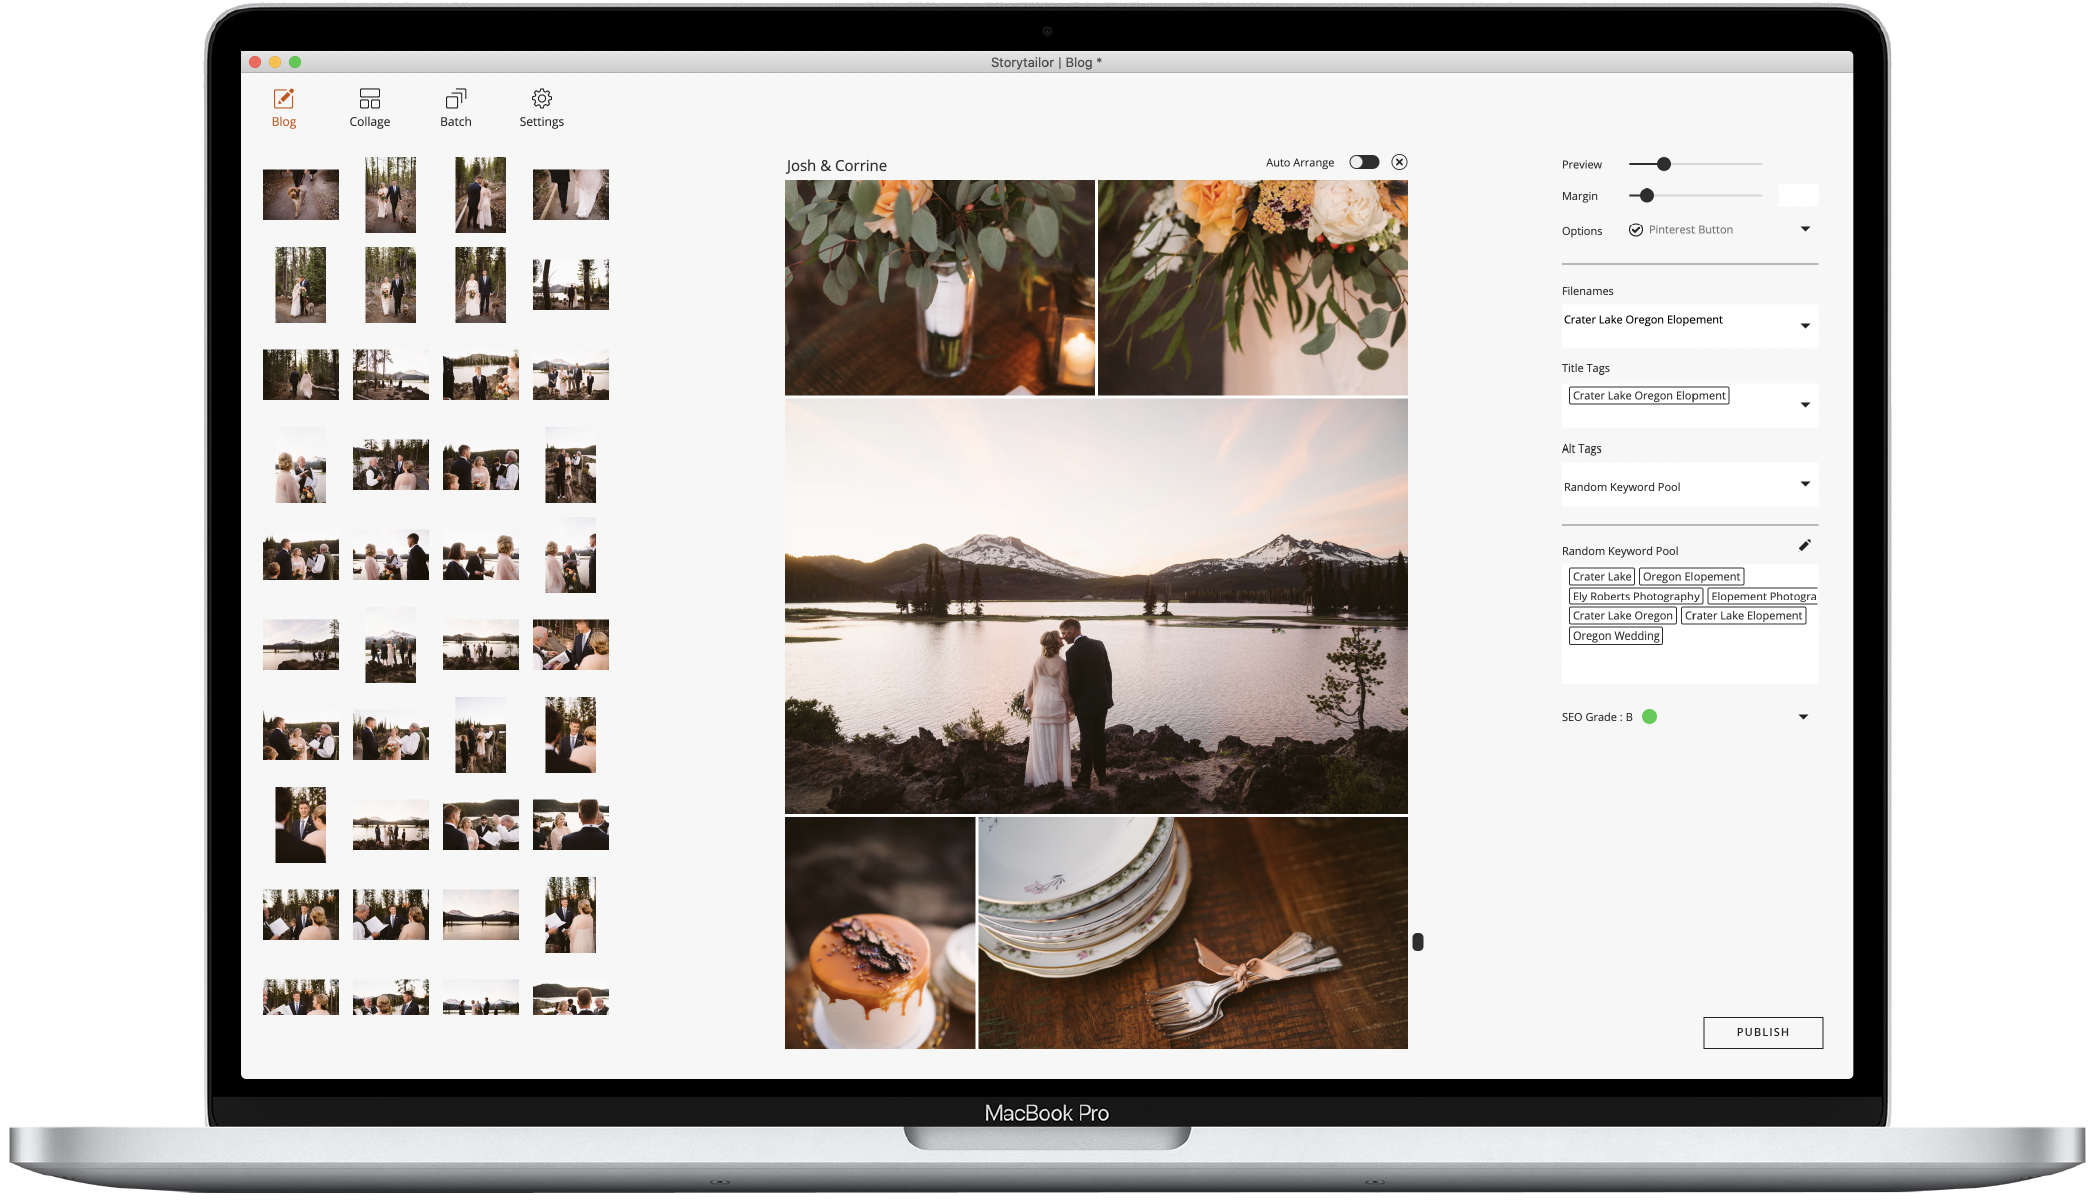2096x1201 pixels.
Task: Click the green macOS fullscreen button
Action: tap(295, 62)
